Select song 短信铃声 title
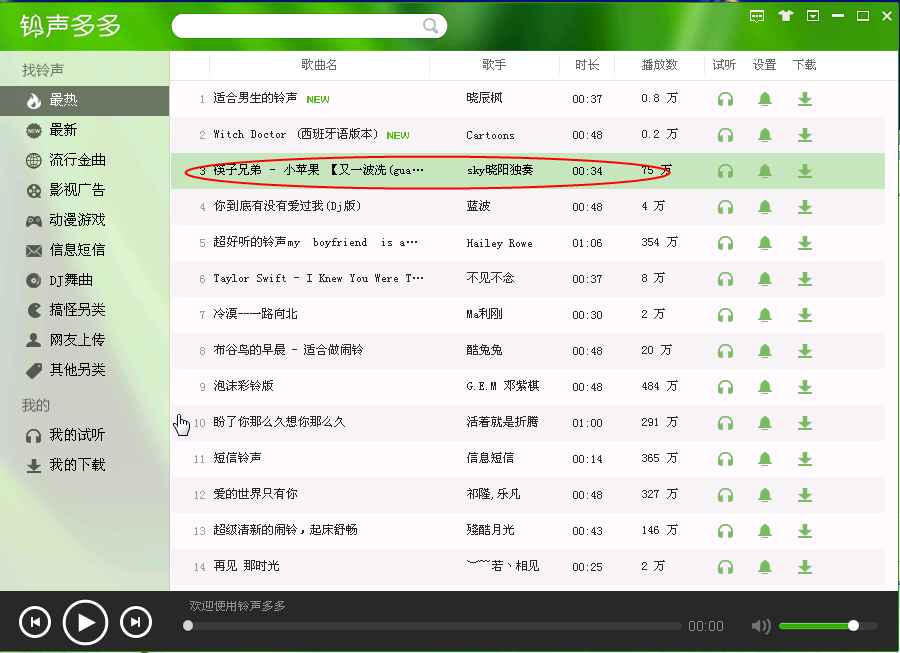Image resolution: width=900 pixels, height=653 pixels. tap(237, 458)
